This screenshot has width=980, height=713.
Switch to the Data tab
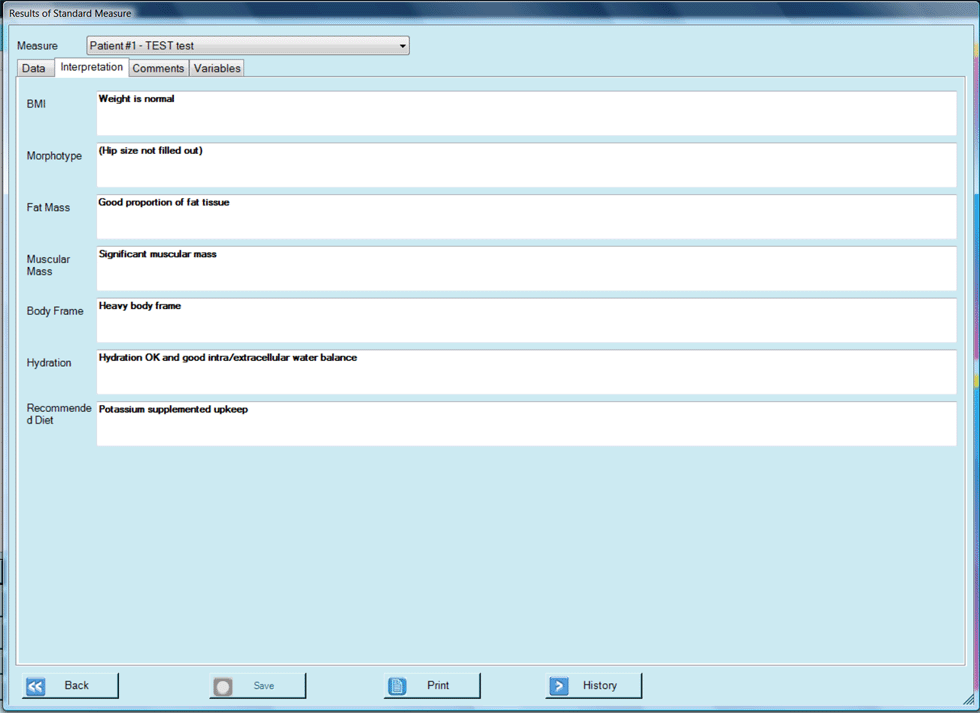(x=34, y=68)
